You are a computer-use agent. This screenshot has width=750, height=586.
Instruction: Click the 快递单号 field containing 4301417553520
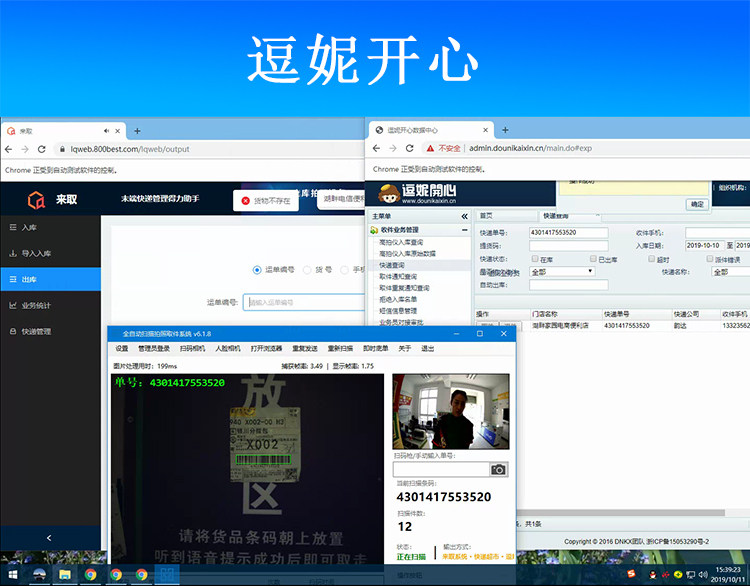(569, 232)
